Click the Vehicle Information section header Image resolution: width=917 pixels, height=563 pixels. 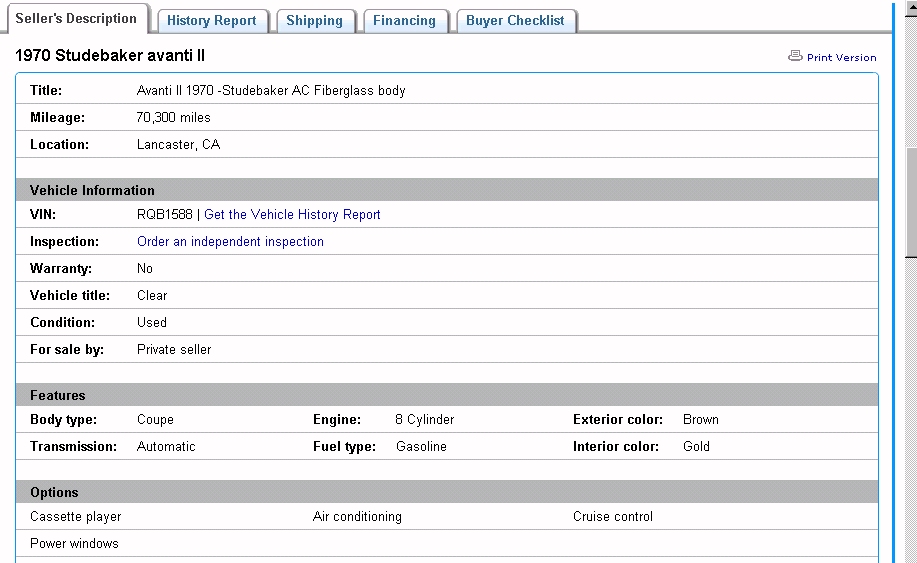[92, 190]
